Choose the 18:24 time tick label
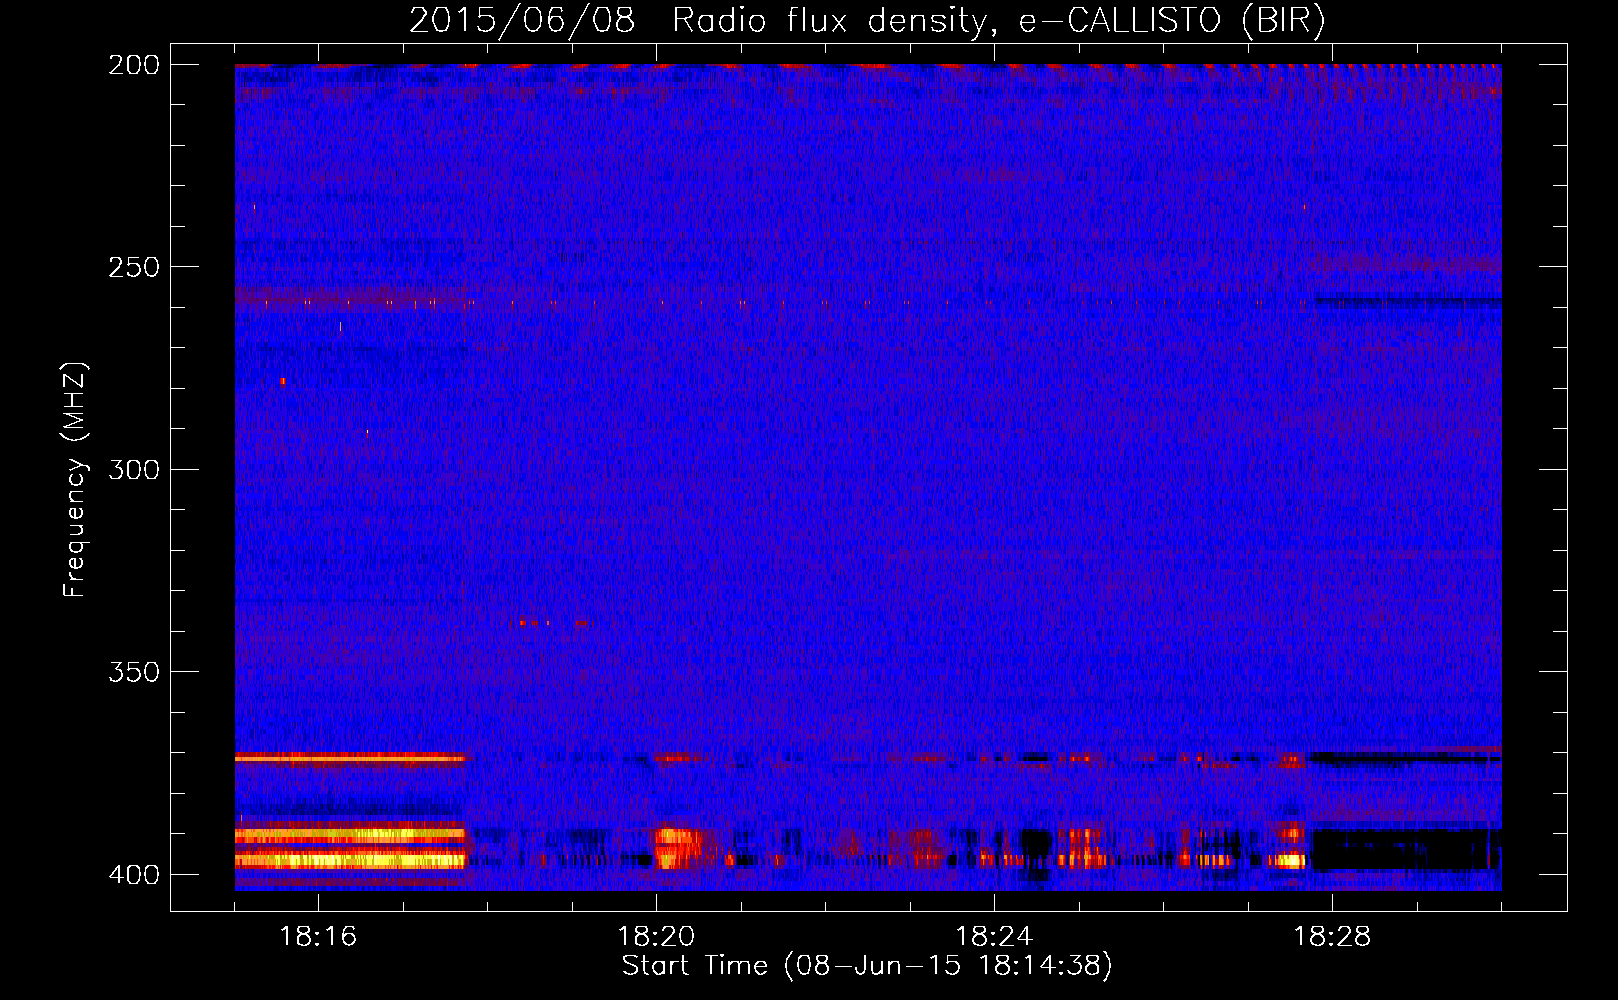The width and height of the screenshot is (1618, 1000). [994, 937]
